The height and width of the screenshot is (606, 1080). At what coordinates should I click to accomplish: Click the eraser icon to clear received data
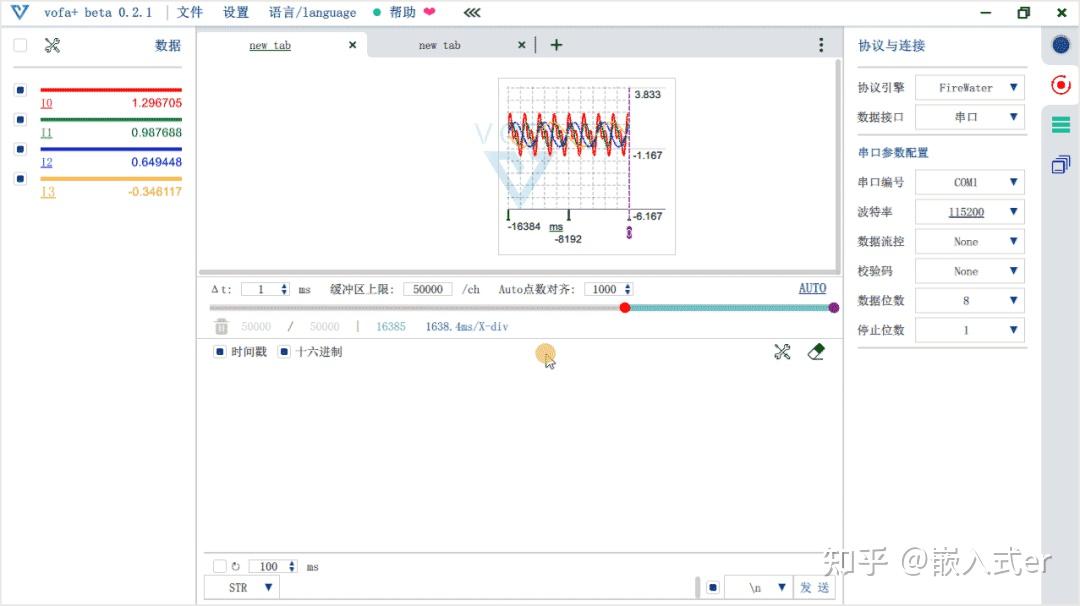pos(815,352)
